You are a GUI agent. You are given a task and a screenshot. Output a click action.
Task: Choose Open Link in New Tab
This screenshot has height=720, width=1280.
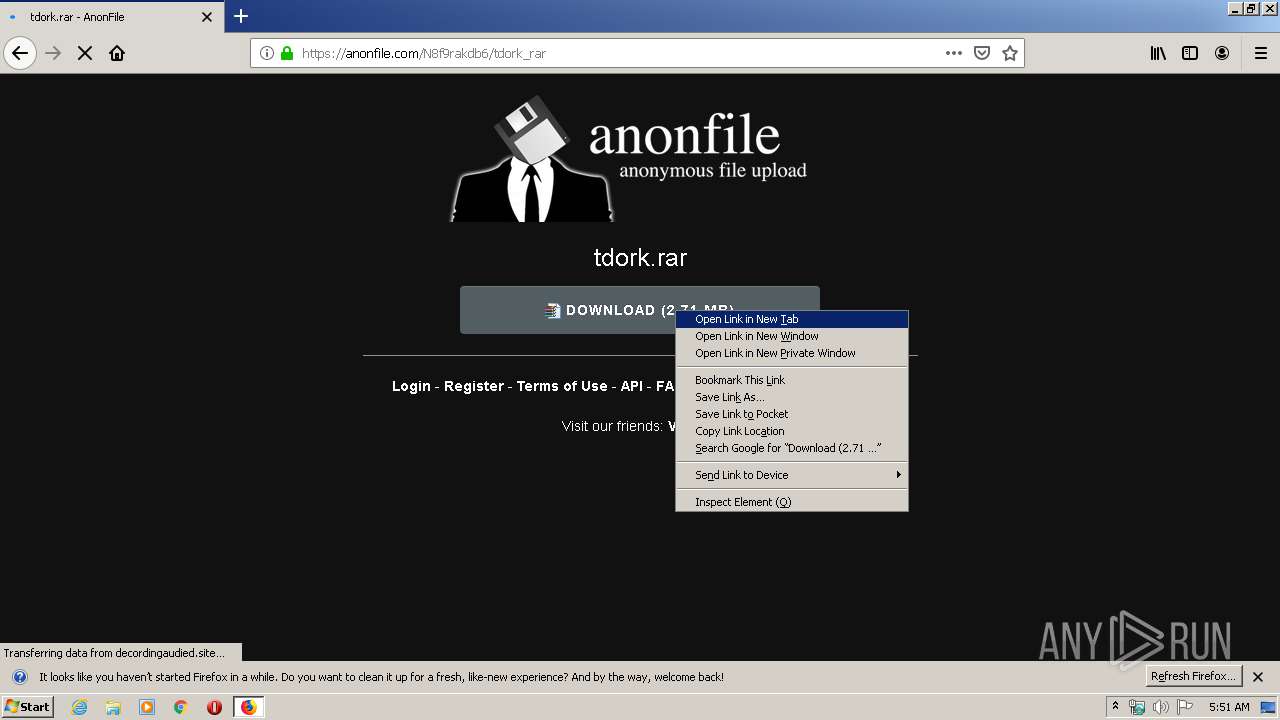point(792,319)
